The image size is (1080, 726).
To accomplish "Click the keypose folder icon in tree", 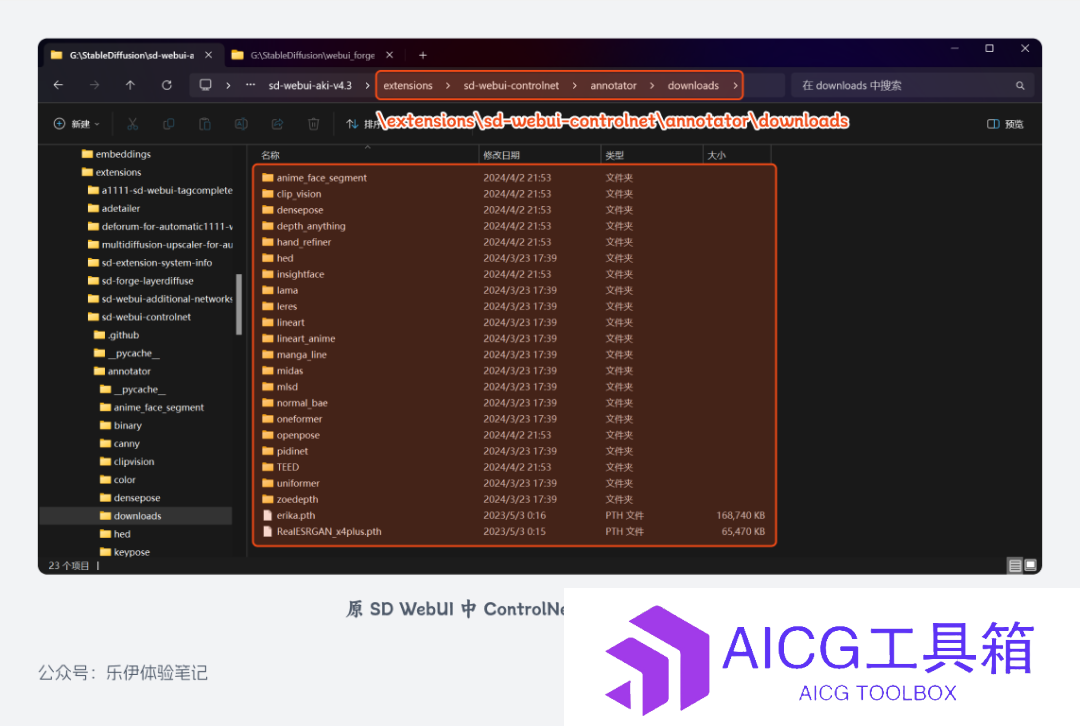I will pyautogui.click(x=105, y=552).
